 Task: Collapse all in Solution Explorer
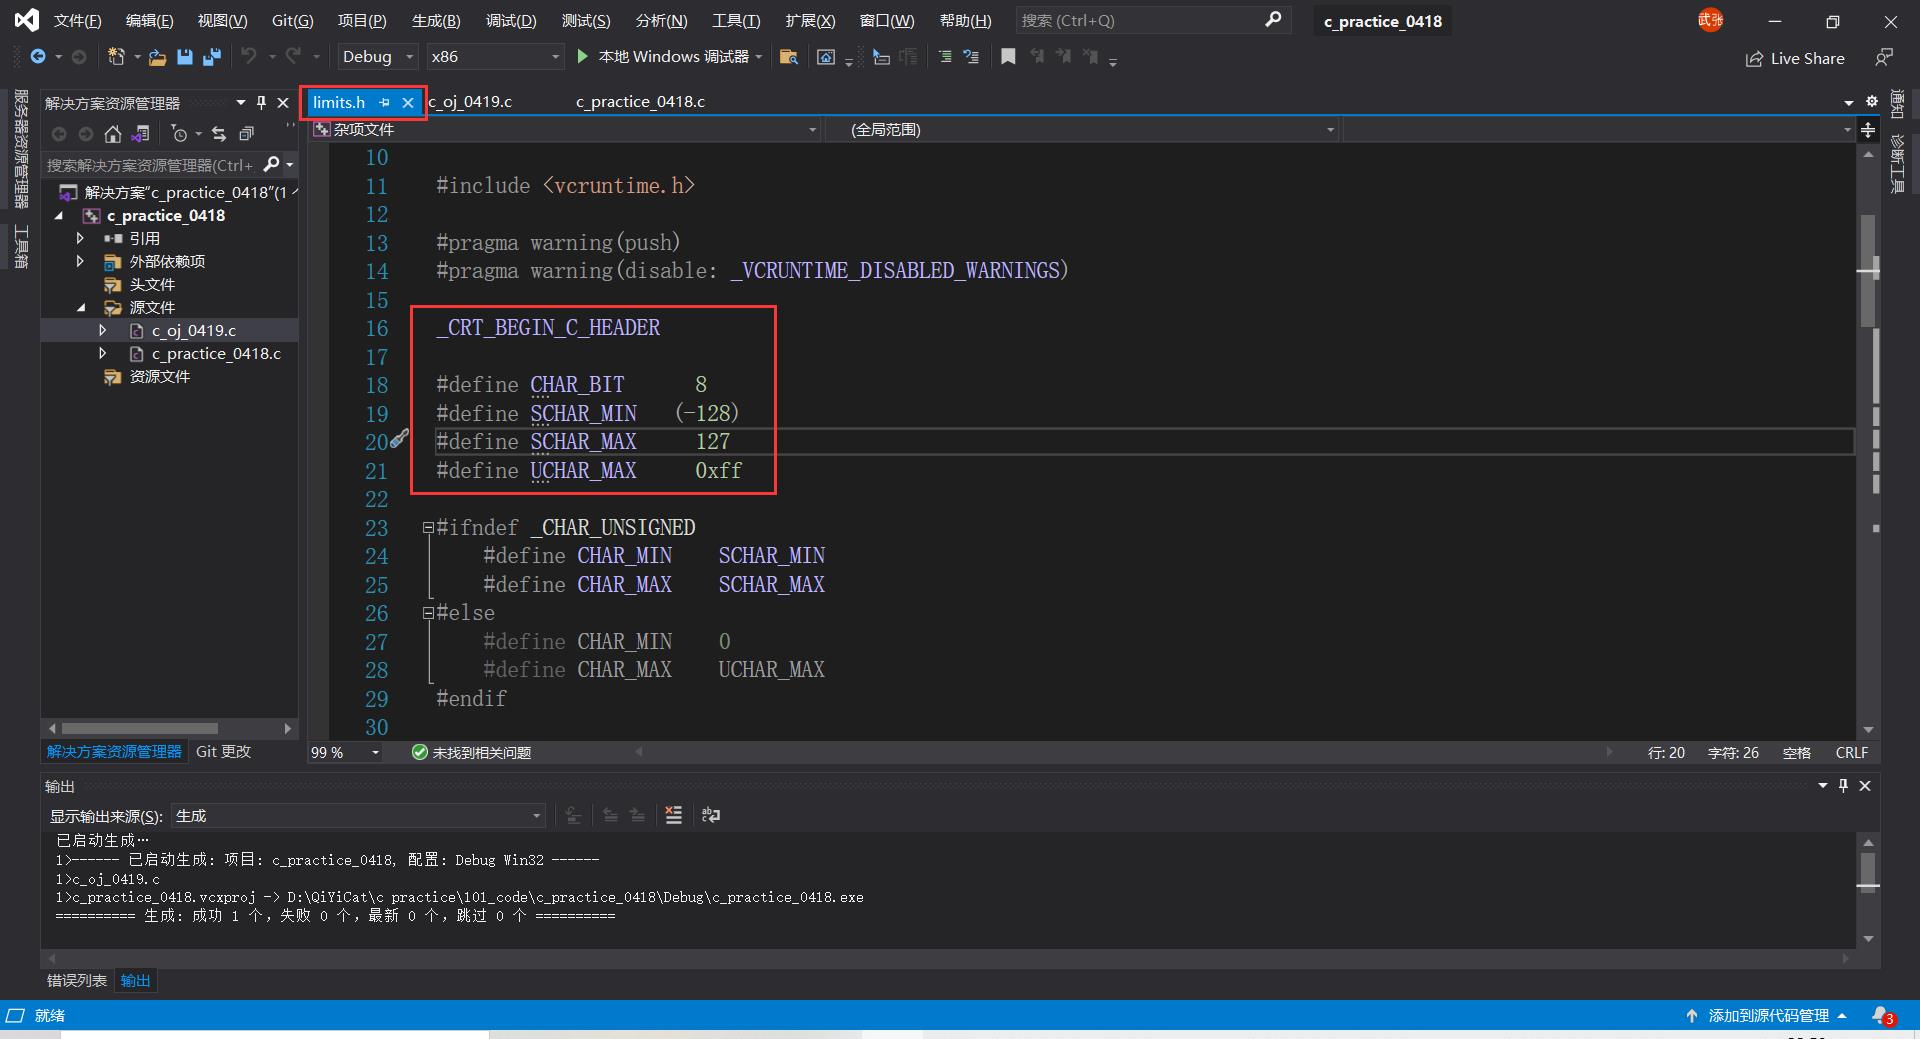pos(246,134)
